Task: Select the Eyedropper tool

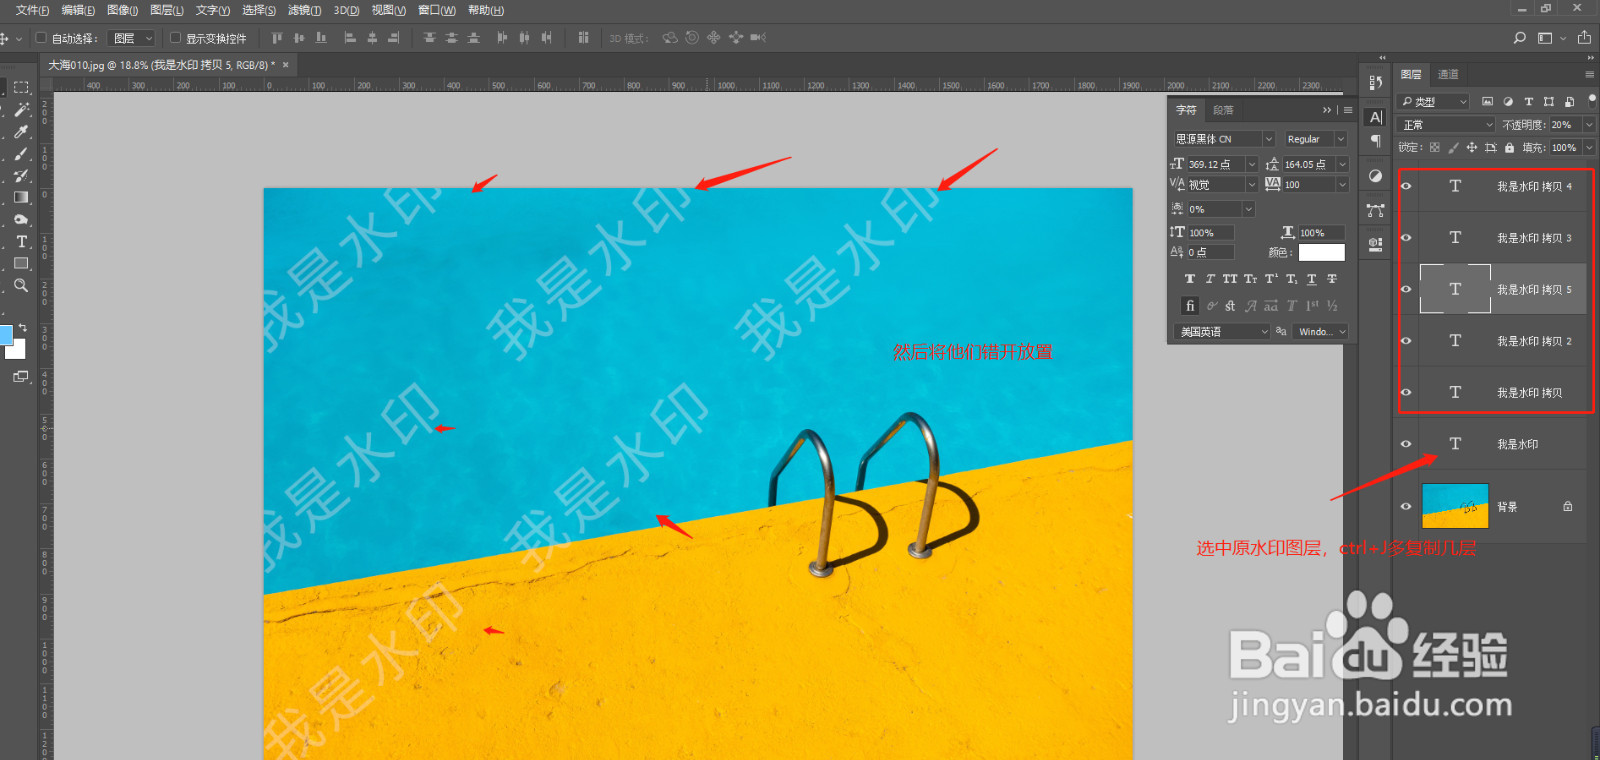Action: click(21, 132)
